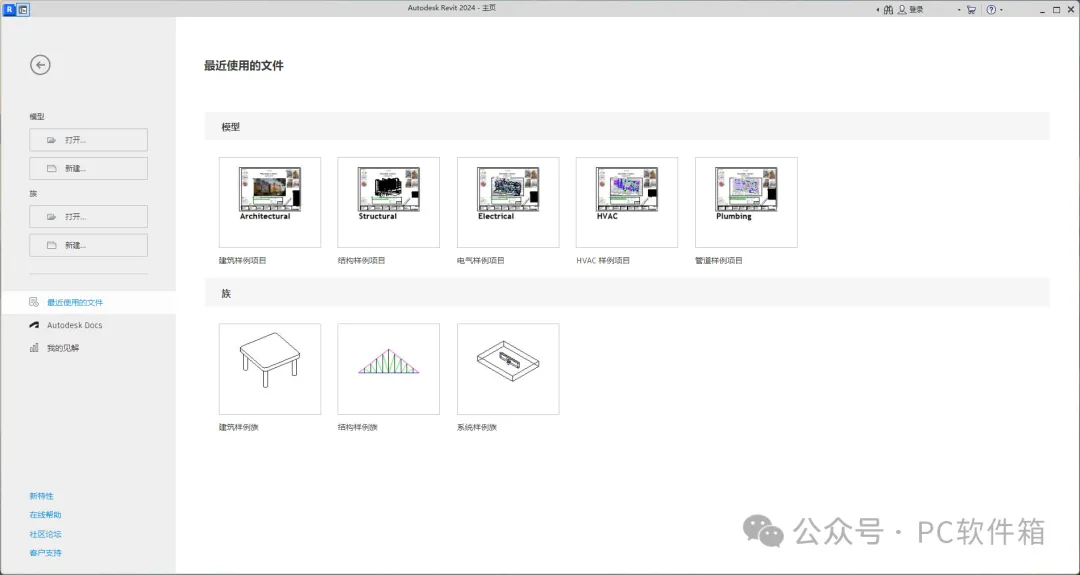Sign in with the 登录 user button
The height and width of the screenshot is (575, 1080).
(x=911, y=10)
